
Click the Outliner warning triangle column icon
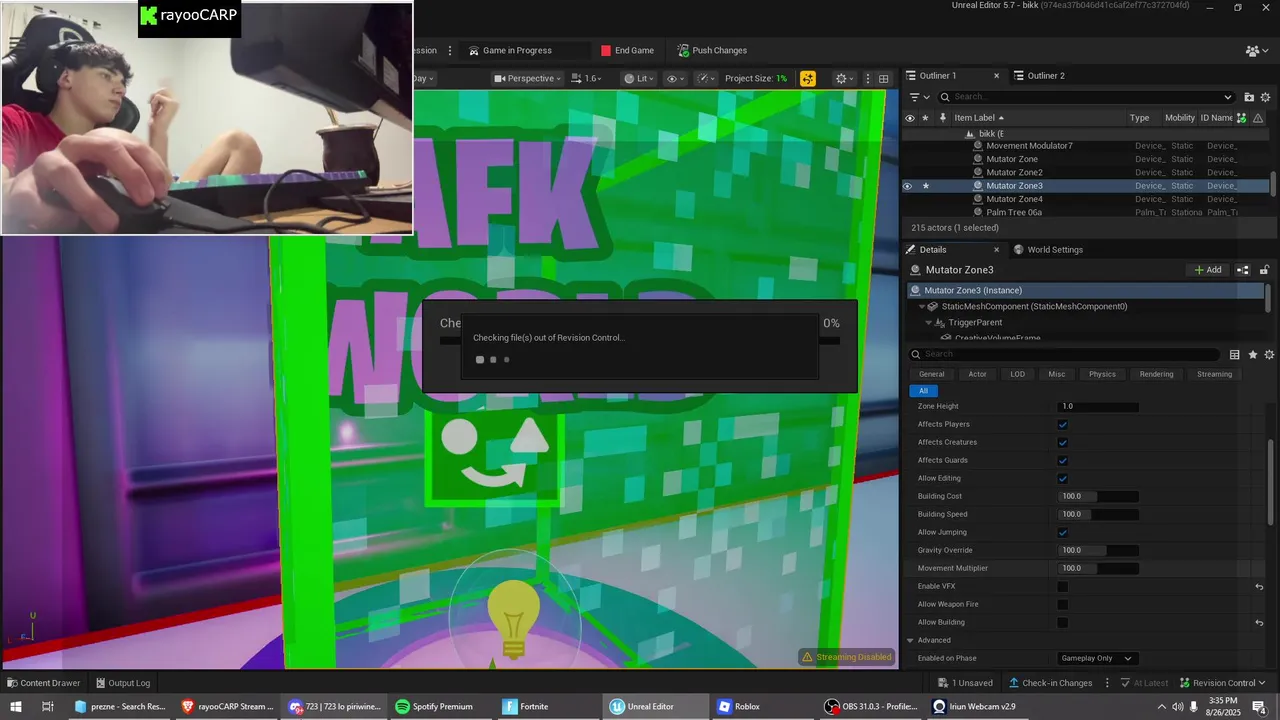point(1258,118)
